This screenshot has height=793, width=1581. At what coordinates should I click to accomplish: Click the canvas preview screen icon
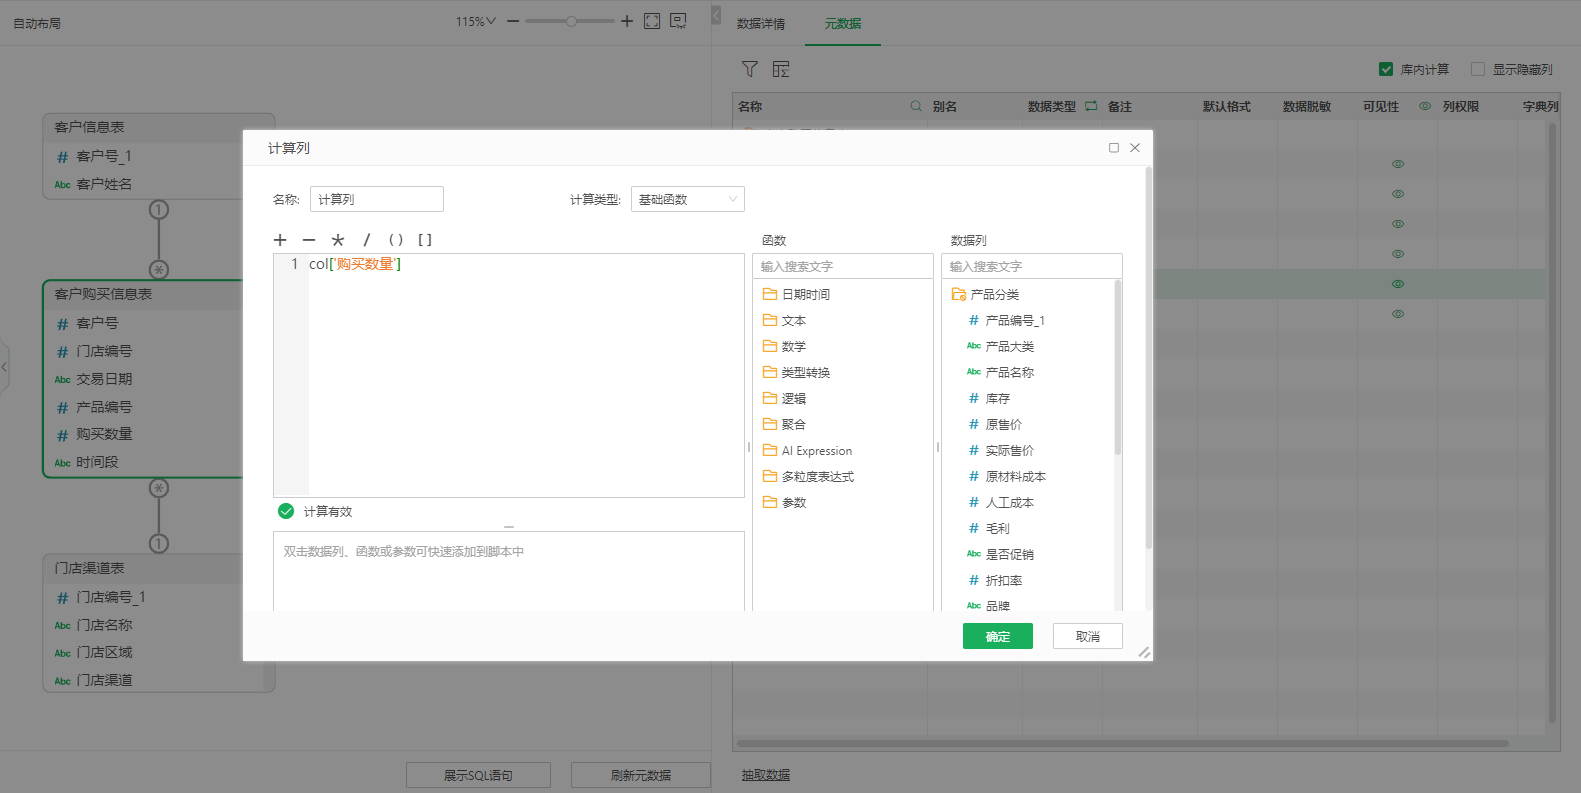coord(678,21)
